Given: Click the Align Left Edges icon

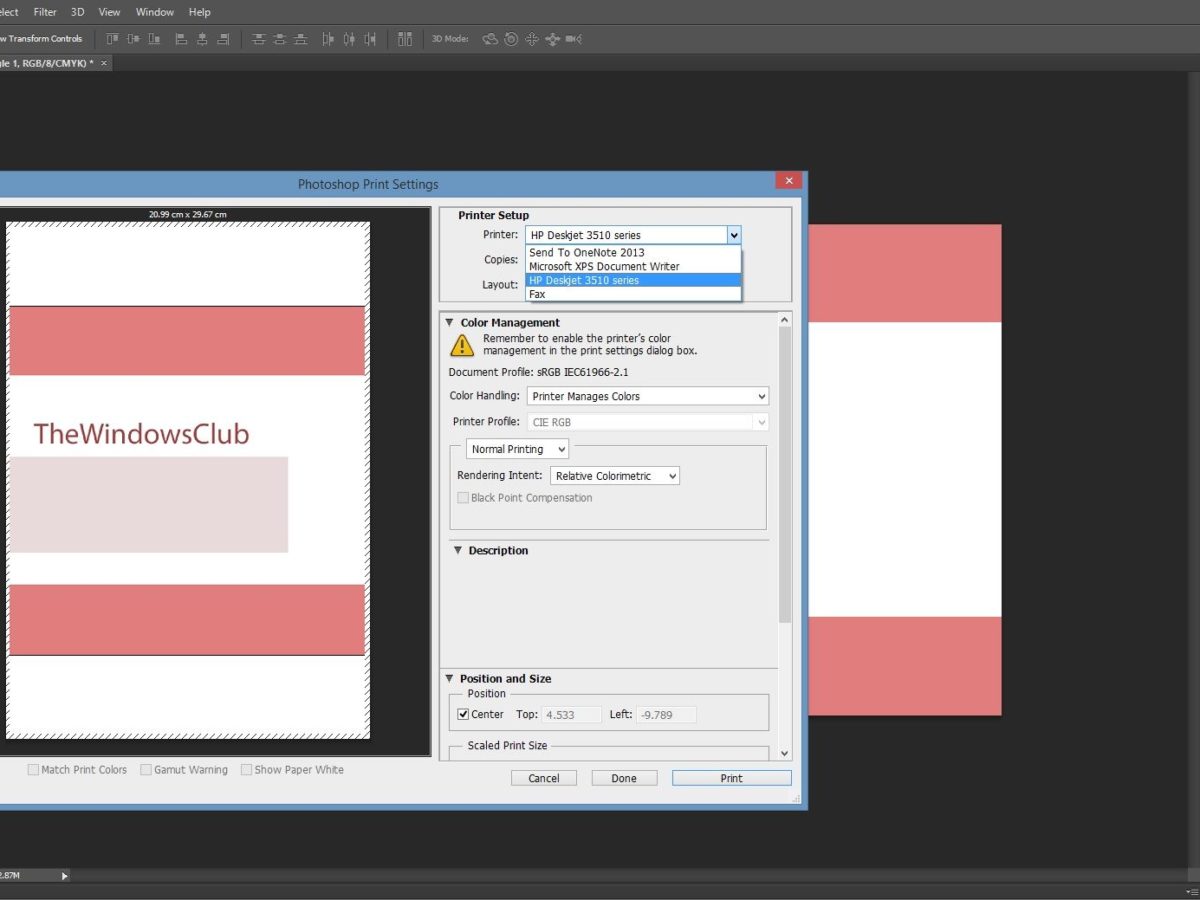Looking at the screenshot, I should coord(181,39).
